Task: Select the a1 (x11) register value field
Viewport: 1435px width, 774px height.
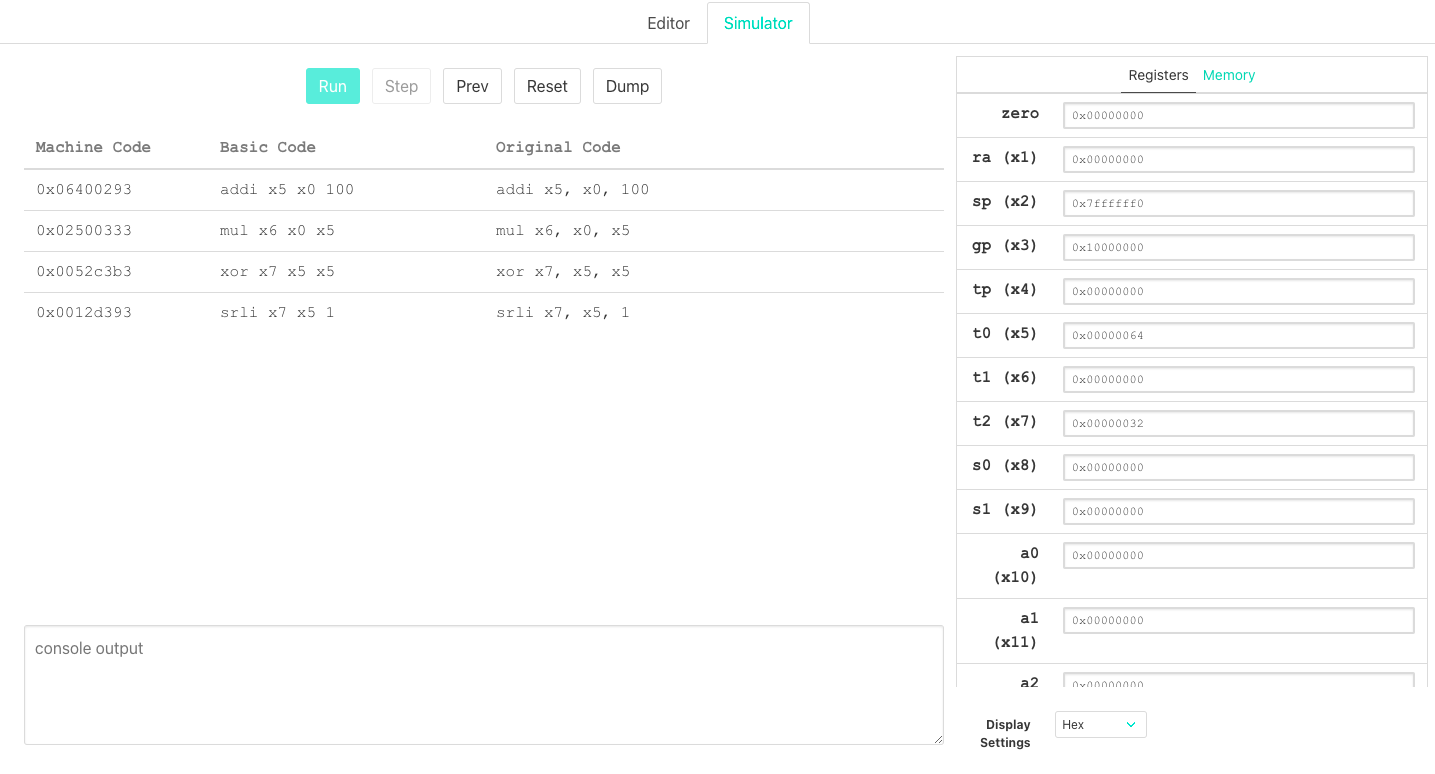Action: [x=1238, y=620]
